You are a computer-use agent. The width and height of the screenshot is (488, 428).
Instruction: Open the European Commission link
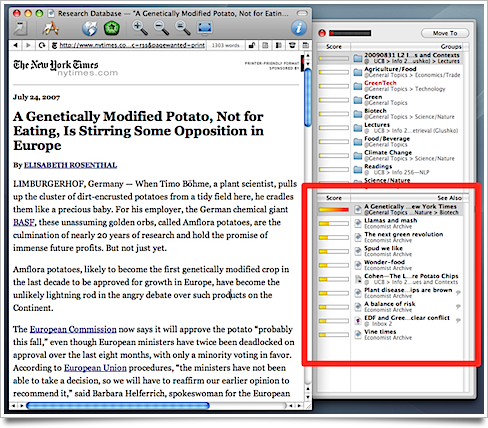(x=73, y=329)
